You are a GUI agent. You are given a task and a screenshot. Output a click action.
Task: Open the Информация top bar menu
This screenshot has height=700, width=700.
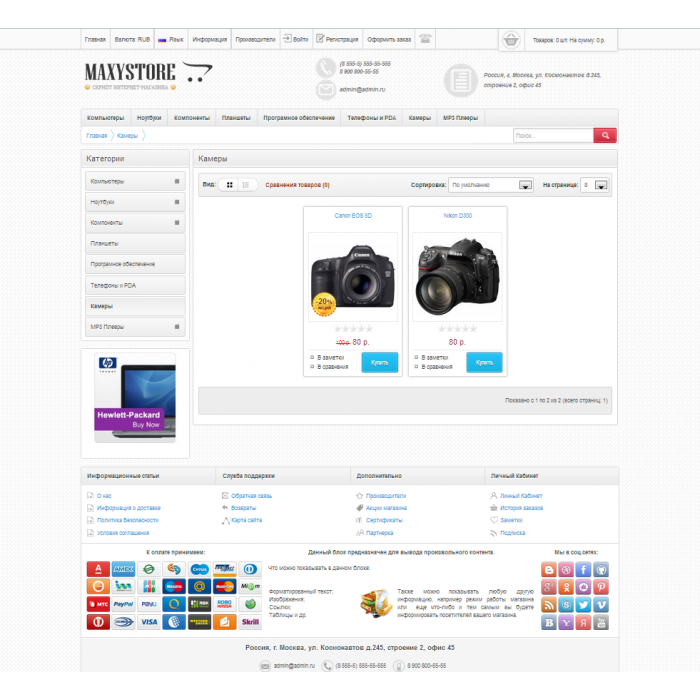(x=209, y=39)
